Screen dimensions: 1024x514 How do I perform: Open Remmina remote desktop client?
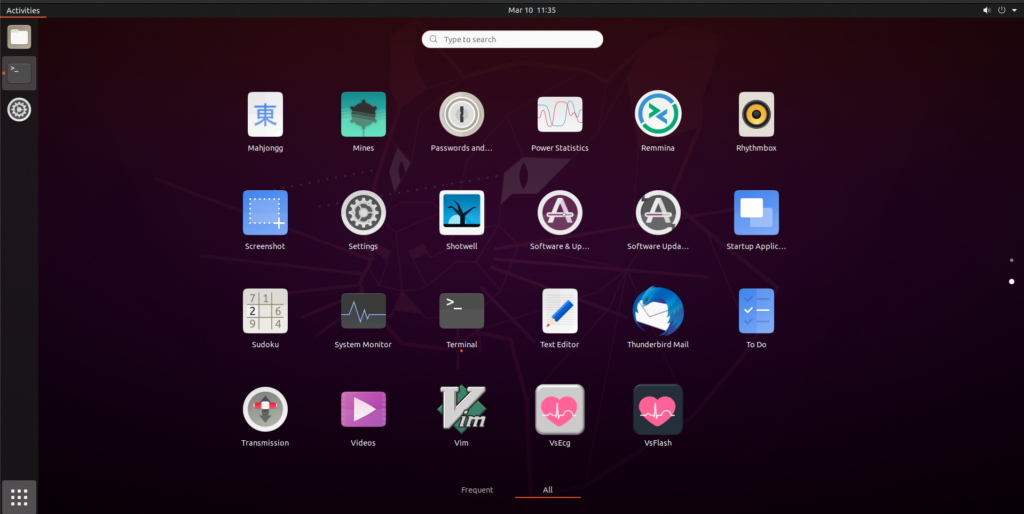click(x=658, y=115)
